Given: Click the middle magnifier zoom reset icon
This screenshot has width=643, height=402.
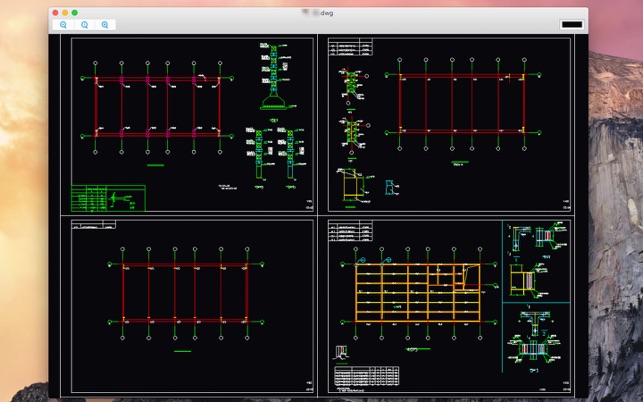Looking at the screenshot, I should tap(85, 25).
